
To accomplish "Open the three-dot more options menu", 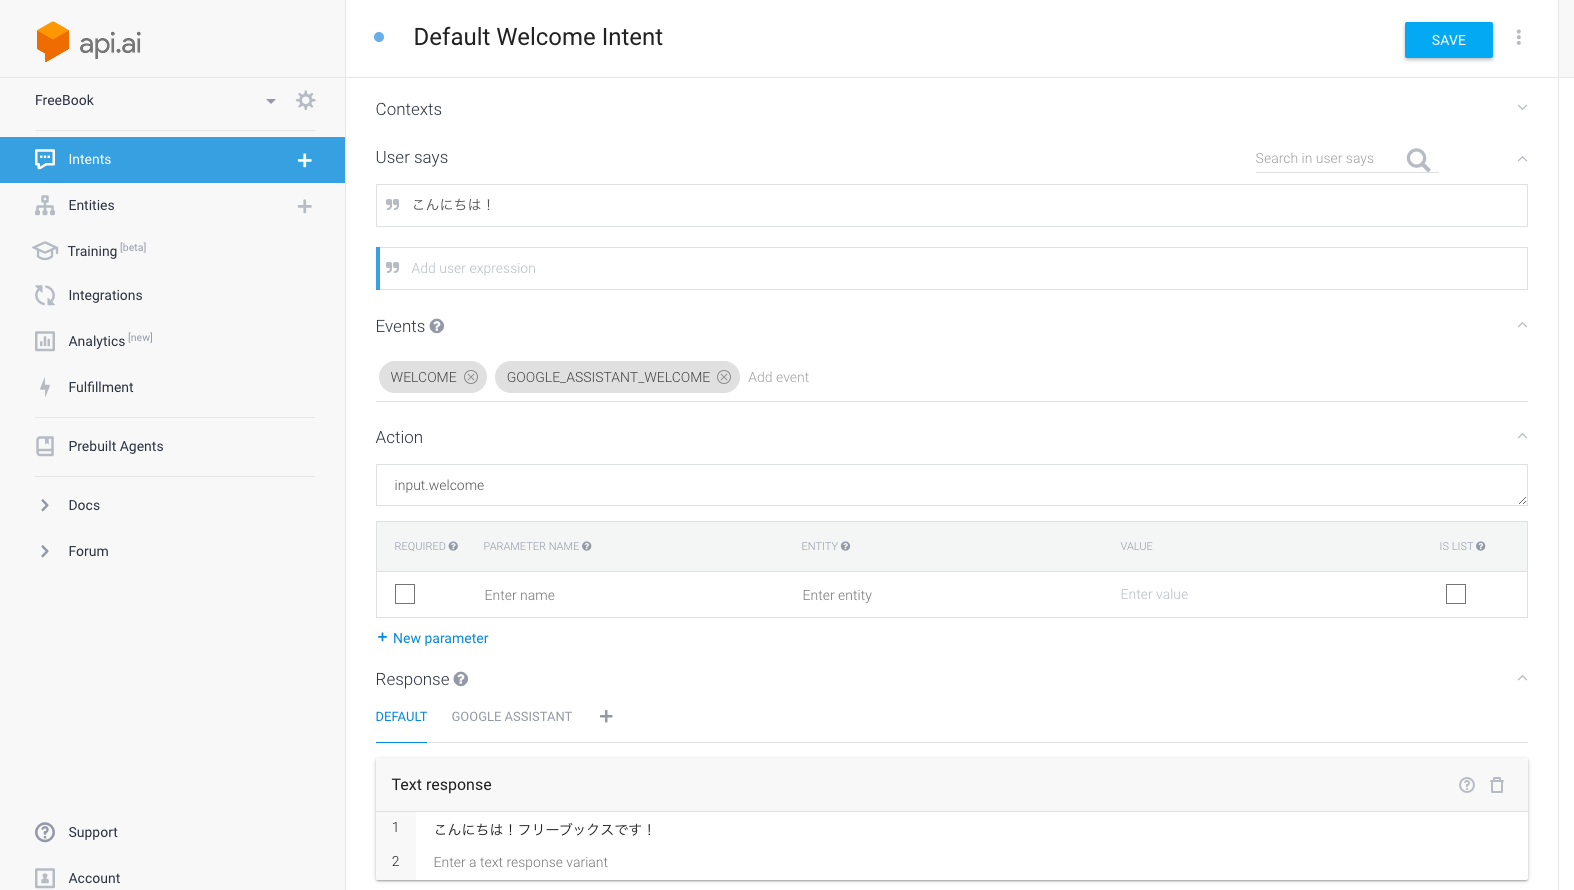I will (1518, 37).
